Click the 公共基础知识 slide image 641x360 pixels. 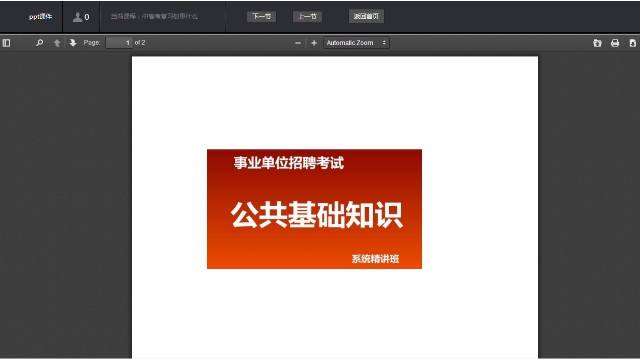click(314, 209)
